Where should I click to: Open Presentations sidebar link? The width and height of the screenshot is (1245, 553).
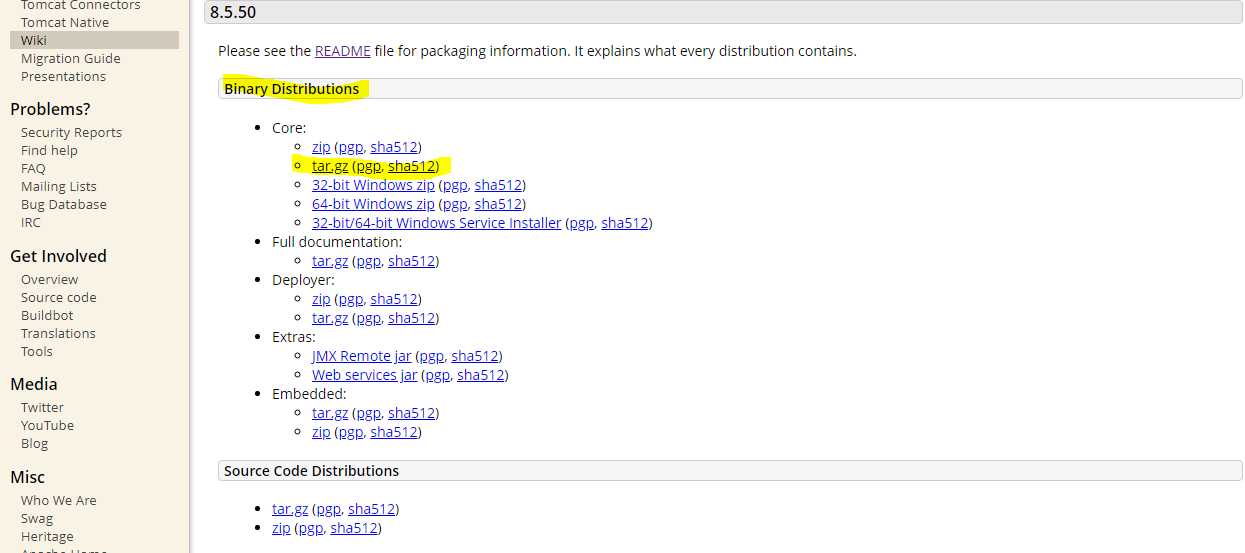click(63, 76)
